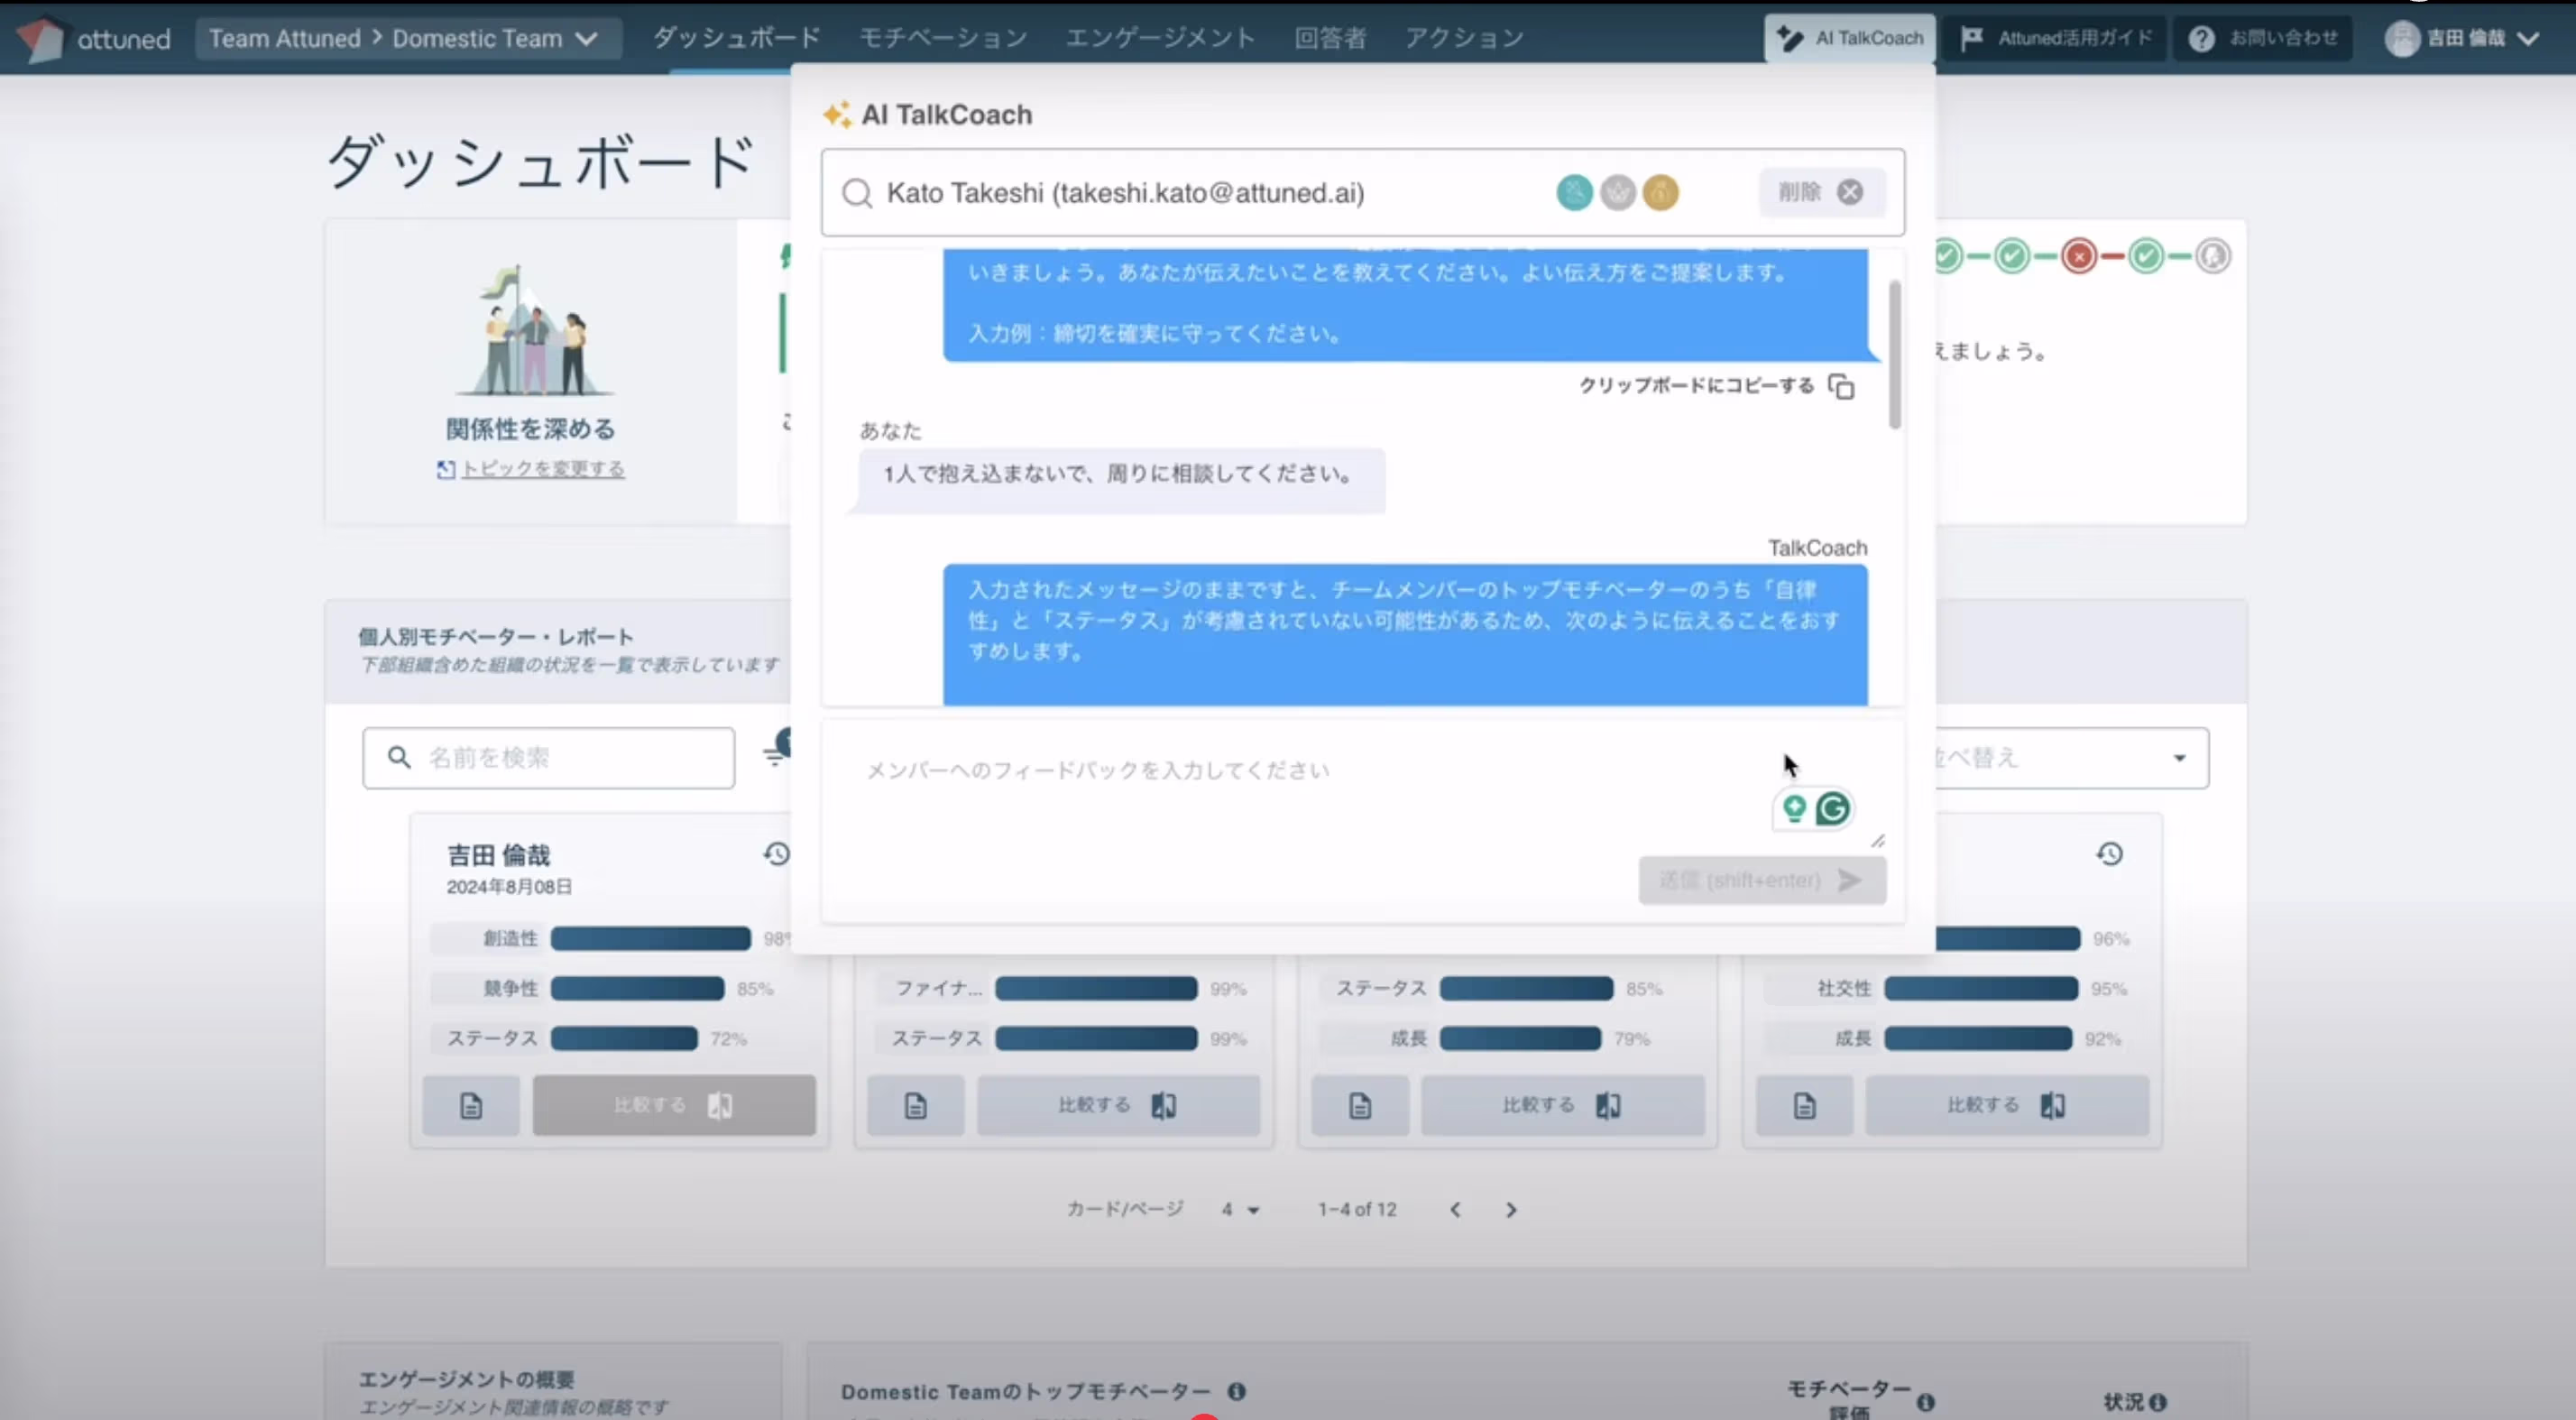Click the gray motivator badge icon
This screenshot has height=1420, width=2576.
point(1617,192)
